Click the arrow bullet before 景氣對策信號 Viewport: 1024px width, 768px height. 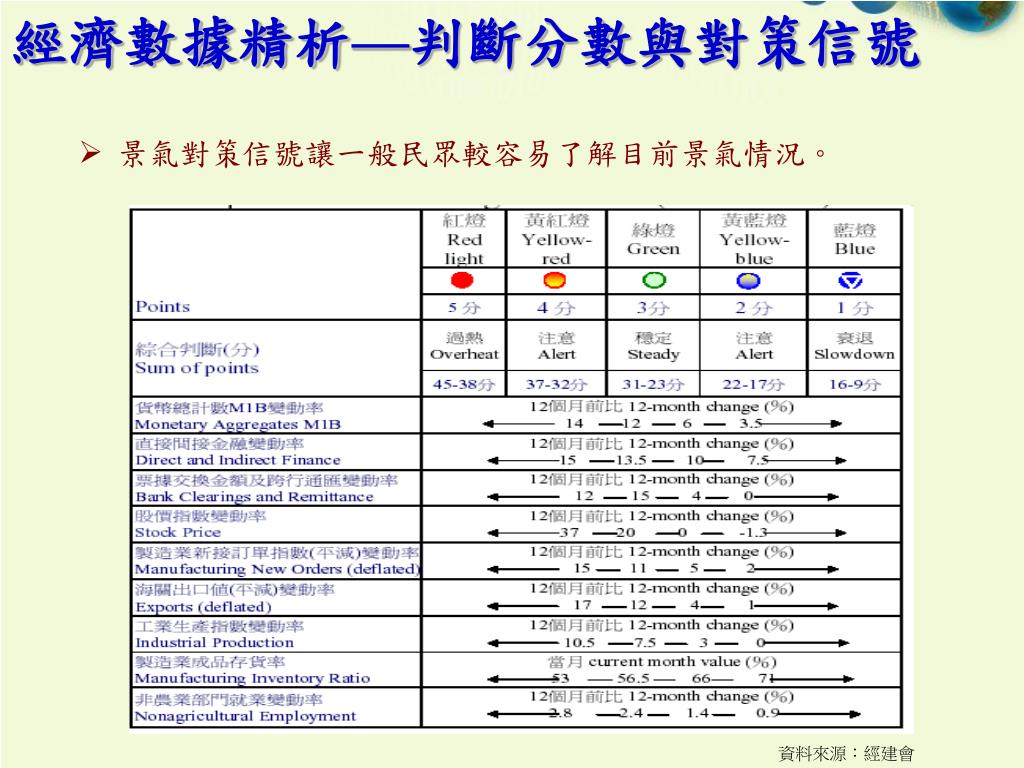coord(90,153)
